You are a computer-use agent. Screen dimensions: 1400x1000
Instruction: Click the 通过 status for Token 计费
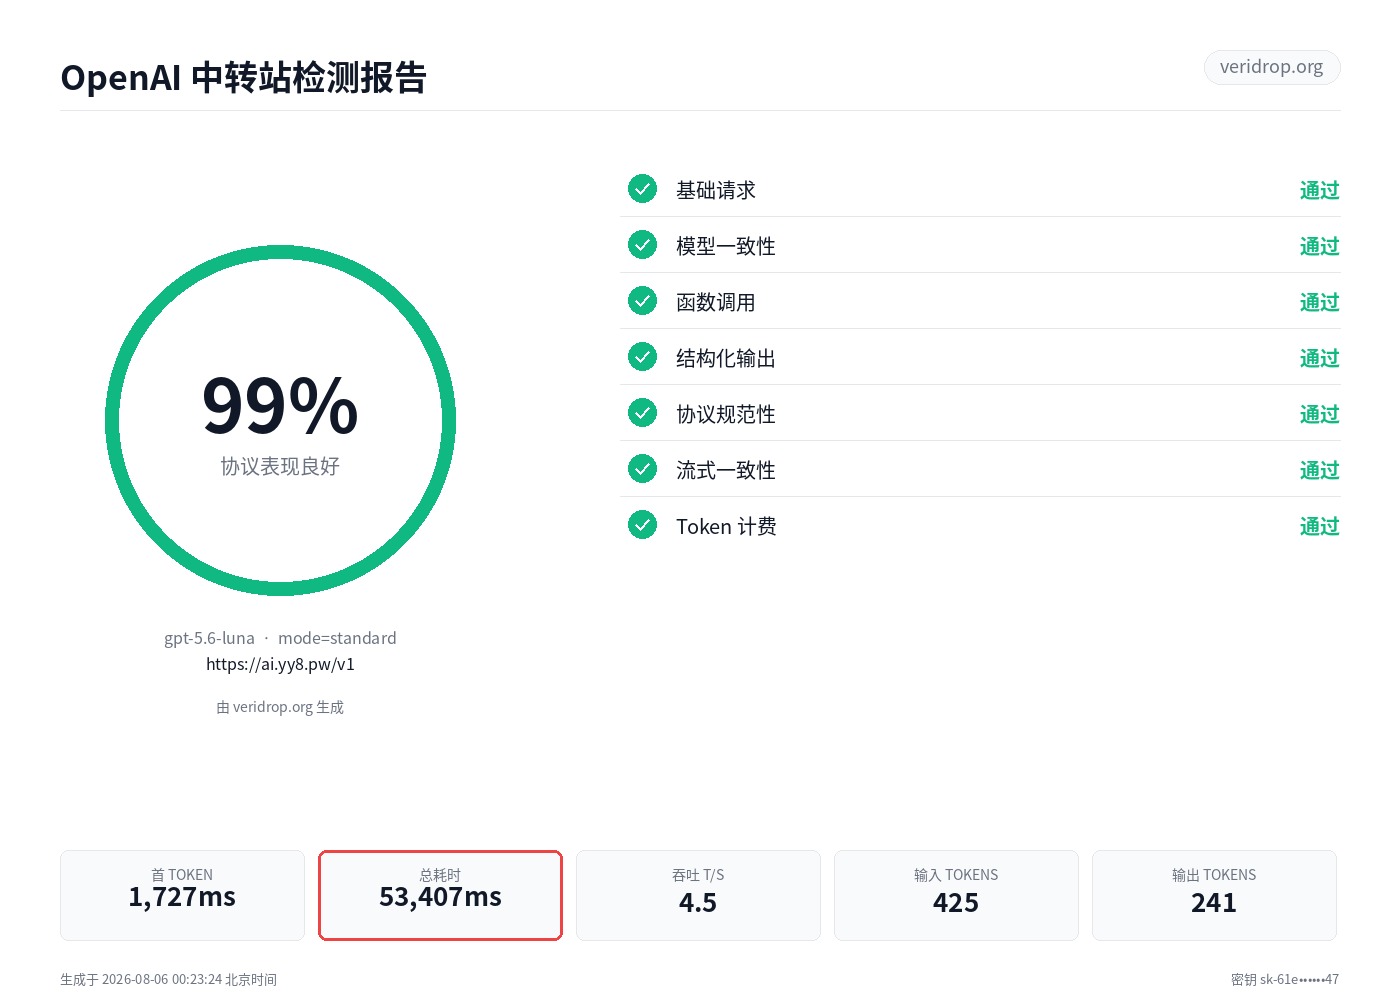click(x=1319, y=526)
